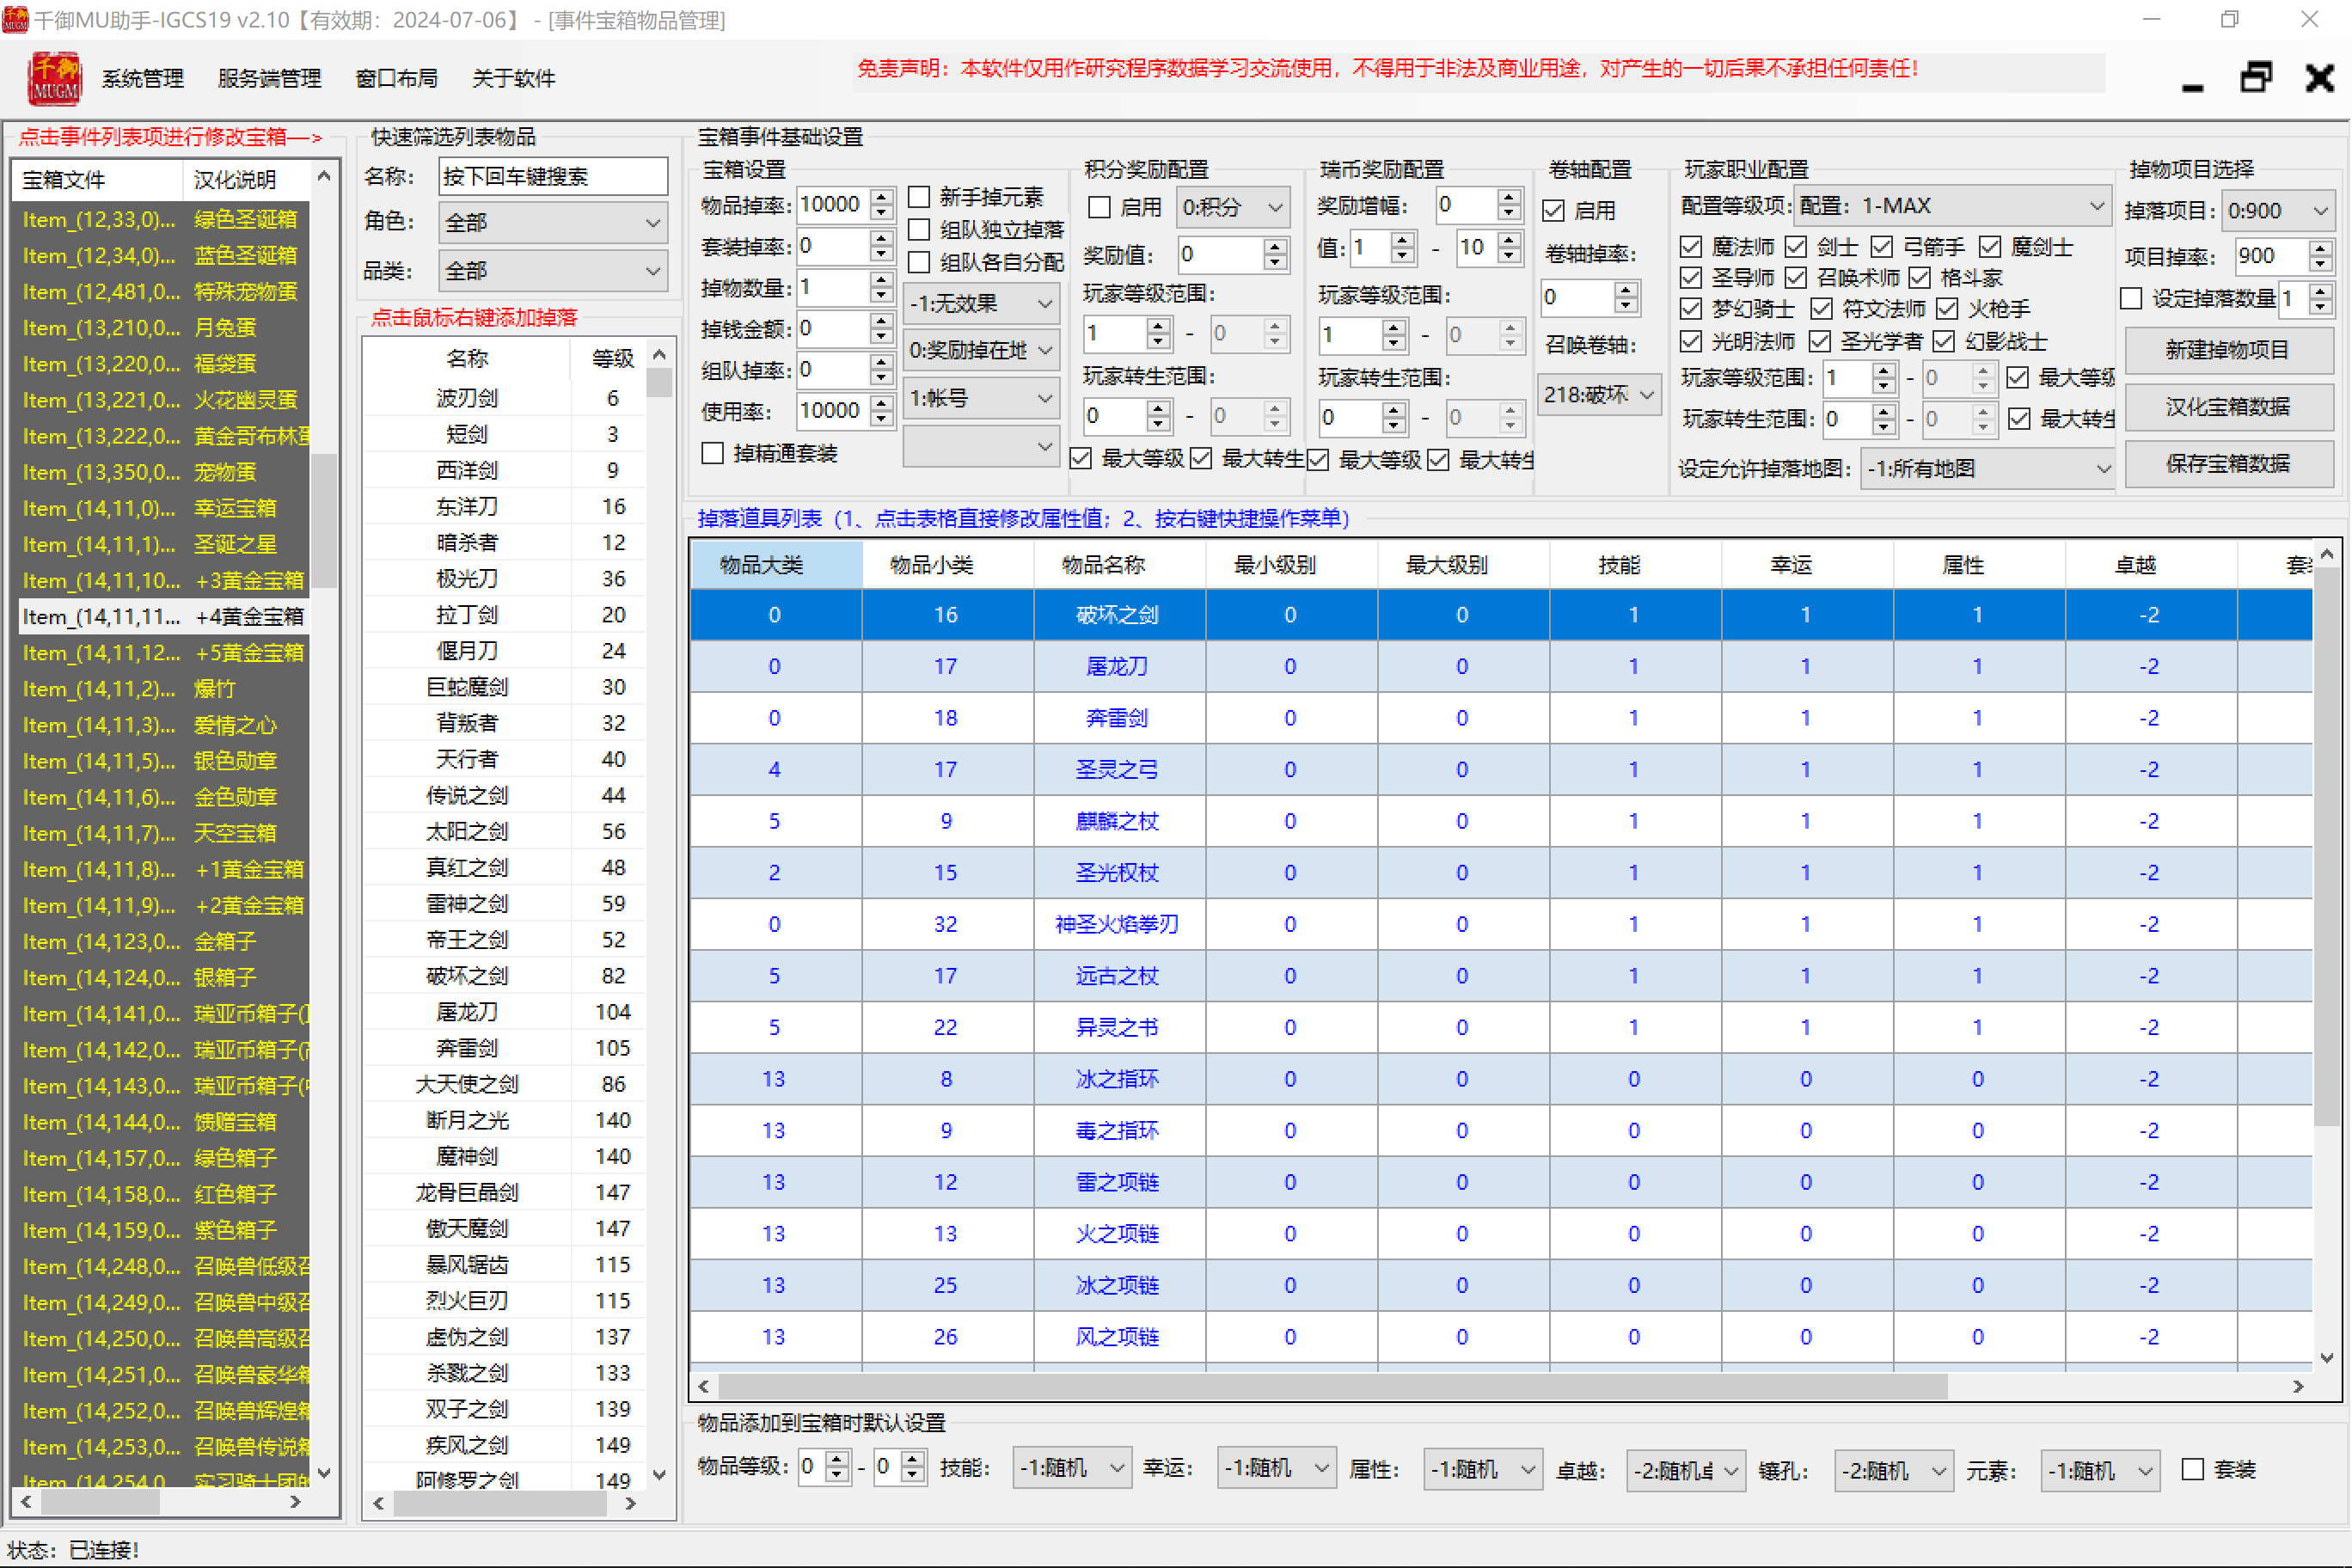Click the down arrow of the 宝箱文件 list scrollbar
Screen dimensions: 2352x1568
tap(324, 1472)
